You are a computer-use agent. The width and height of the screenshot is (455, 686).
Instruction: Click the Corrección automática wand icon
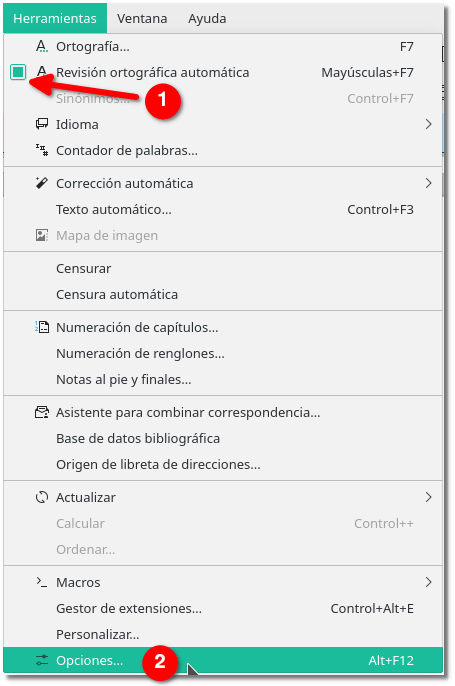[42, 183]
